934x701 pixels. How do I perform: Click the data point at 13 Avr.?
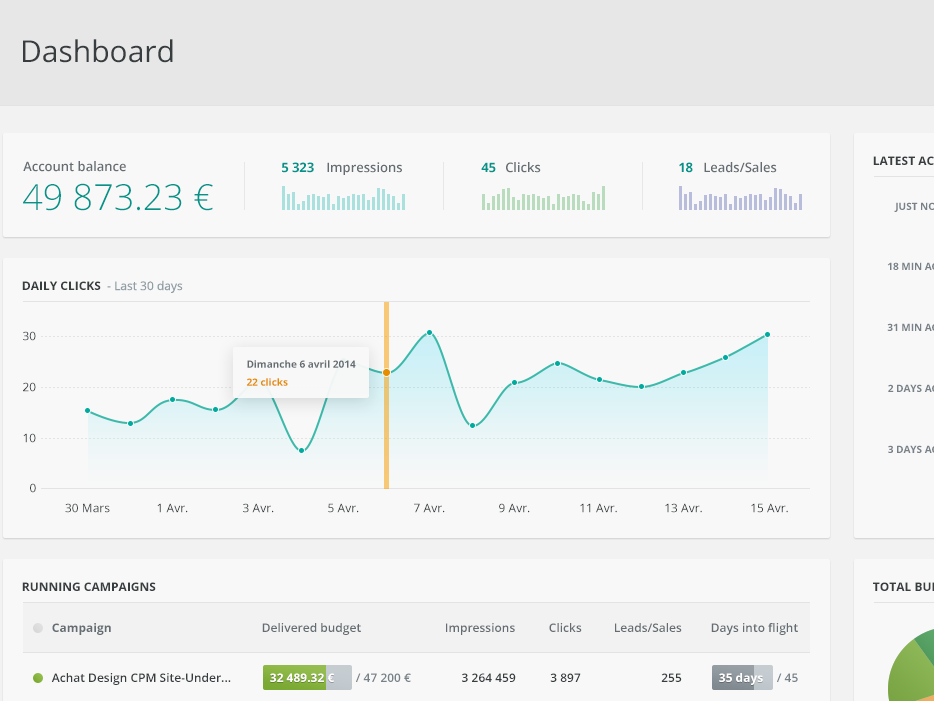click(684, 372)
